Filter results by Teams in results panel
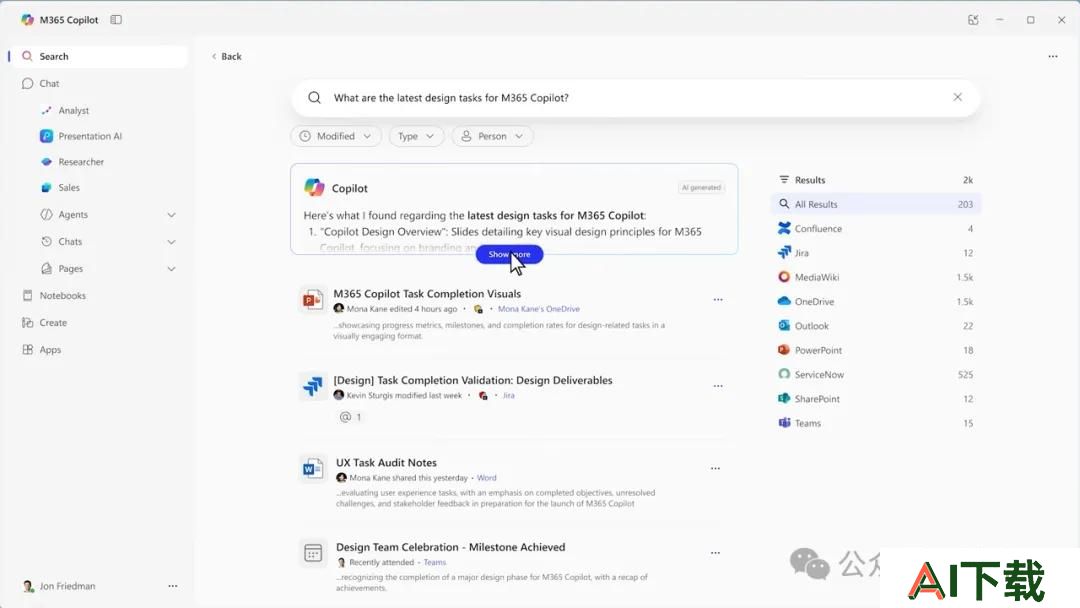 coord(875,423)
